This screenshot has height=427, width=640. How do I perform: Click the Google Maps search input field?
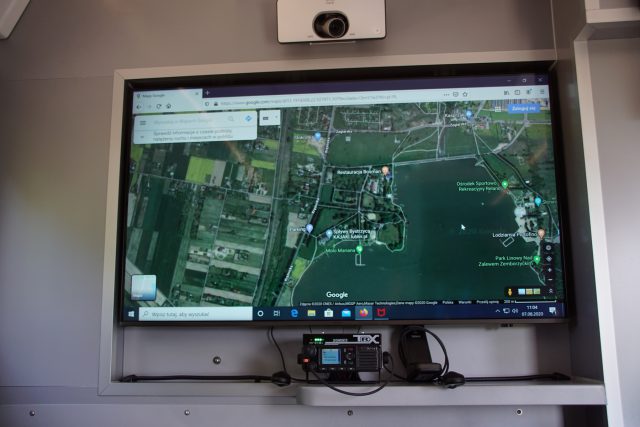188,121
